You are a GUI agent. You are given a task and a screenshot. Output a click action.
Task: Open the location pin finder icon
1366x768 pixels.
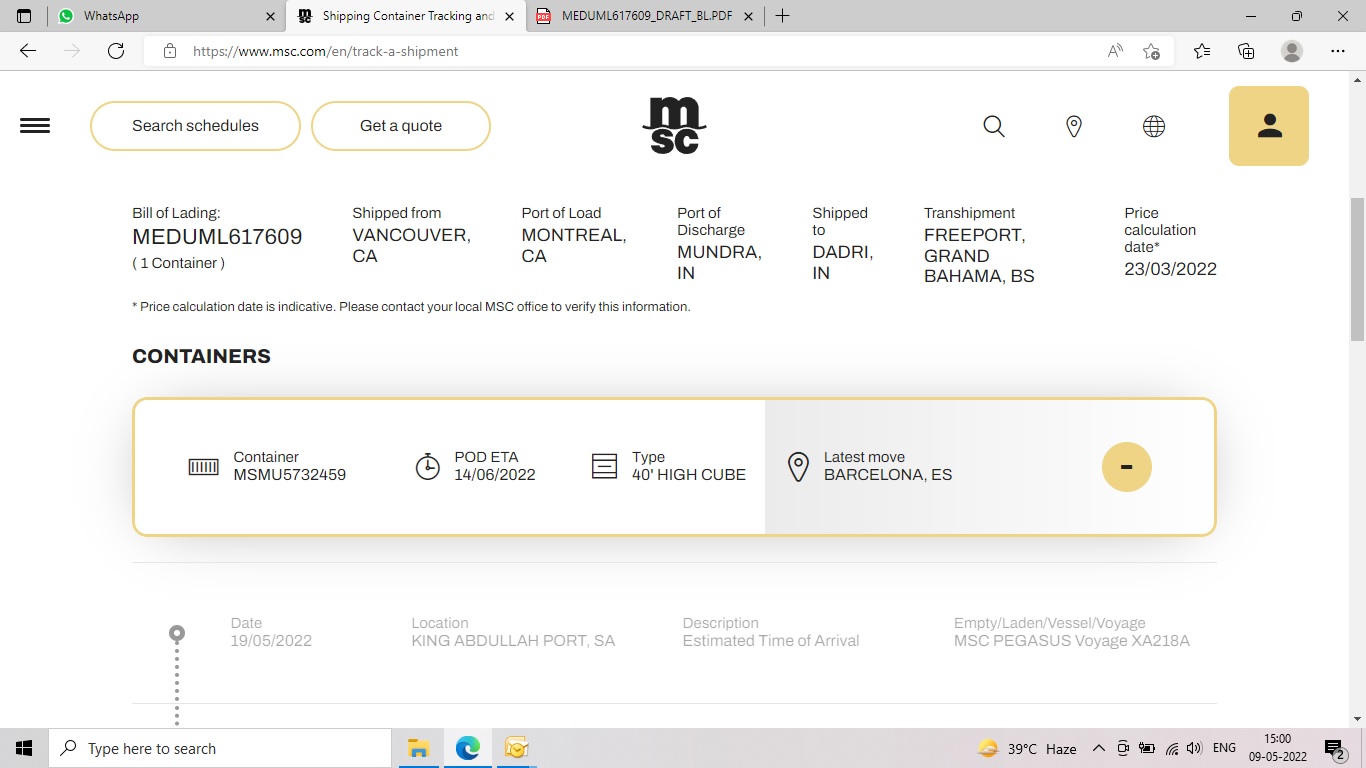pyautogui.click(x=1074, y=126)
